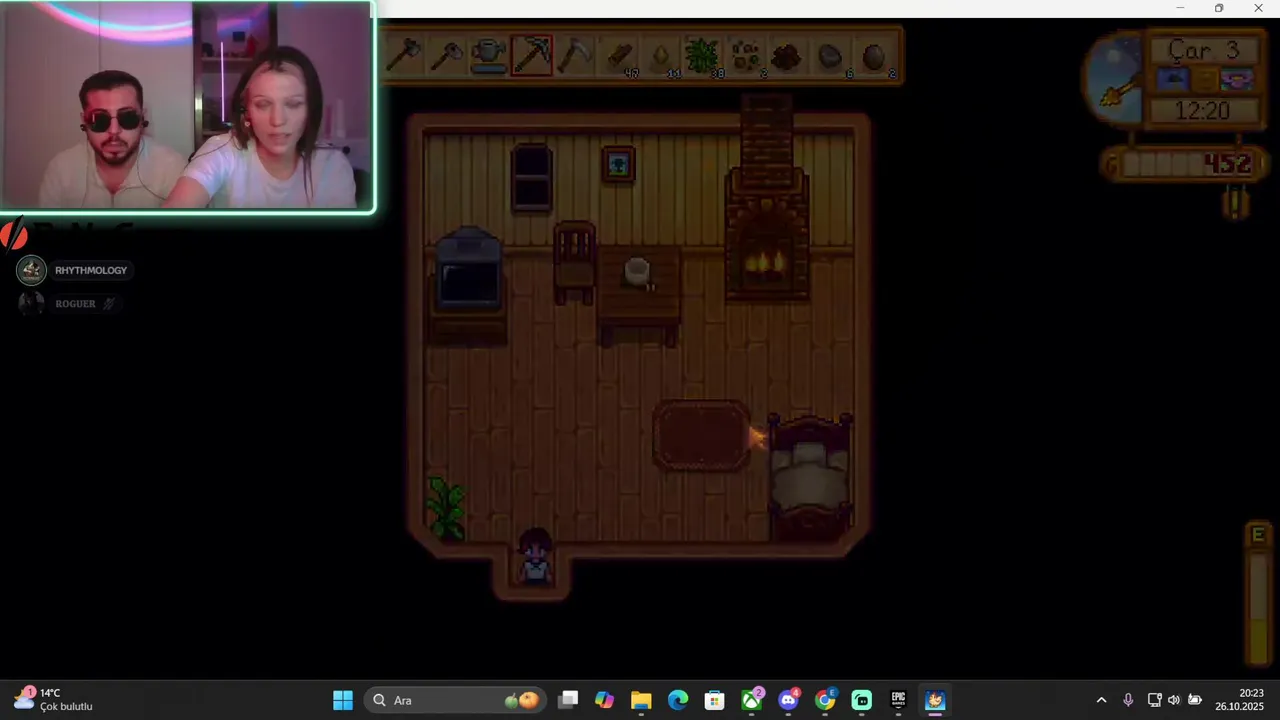This screenshot has width=1280, height=720.
Task: Select the watering can in hotbar
Action: [x=489, y=55]
